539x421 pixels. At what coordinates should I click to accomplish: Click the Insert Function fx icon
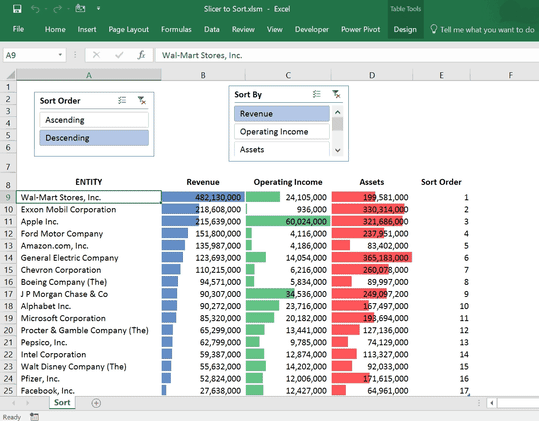(x=141, y=55)
